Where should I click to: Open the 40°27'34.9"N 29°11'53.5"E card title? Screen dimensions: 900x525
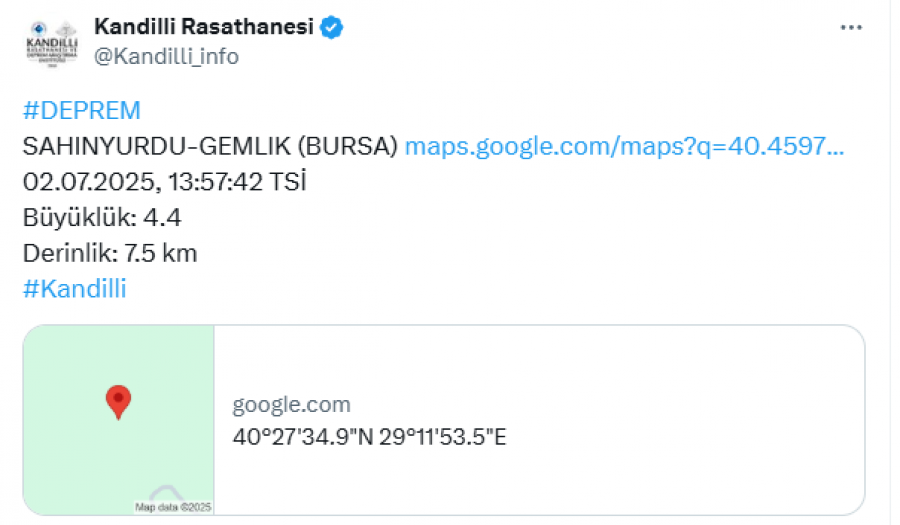click(369, 437)
